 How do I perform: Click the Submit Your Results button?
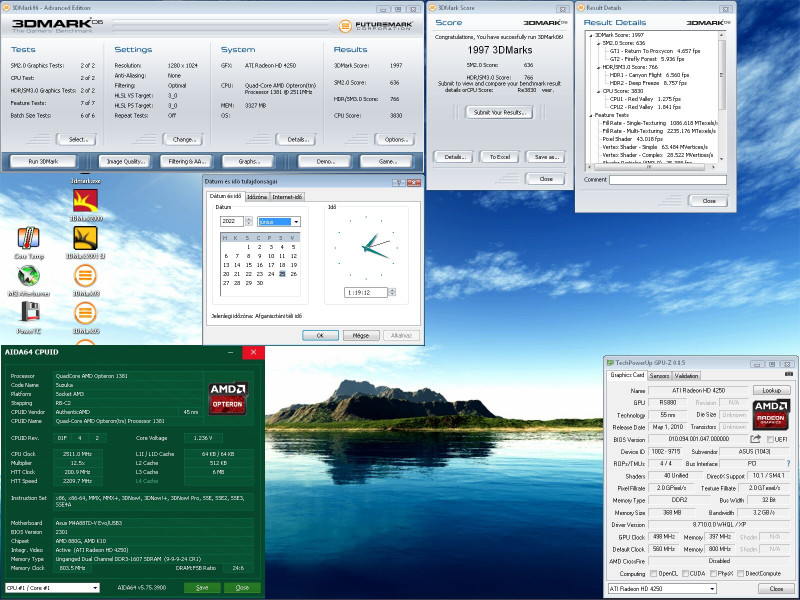click(x=501, y=113)
